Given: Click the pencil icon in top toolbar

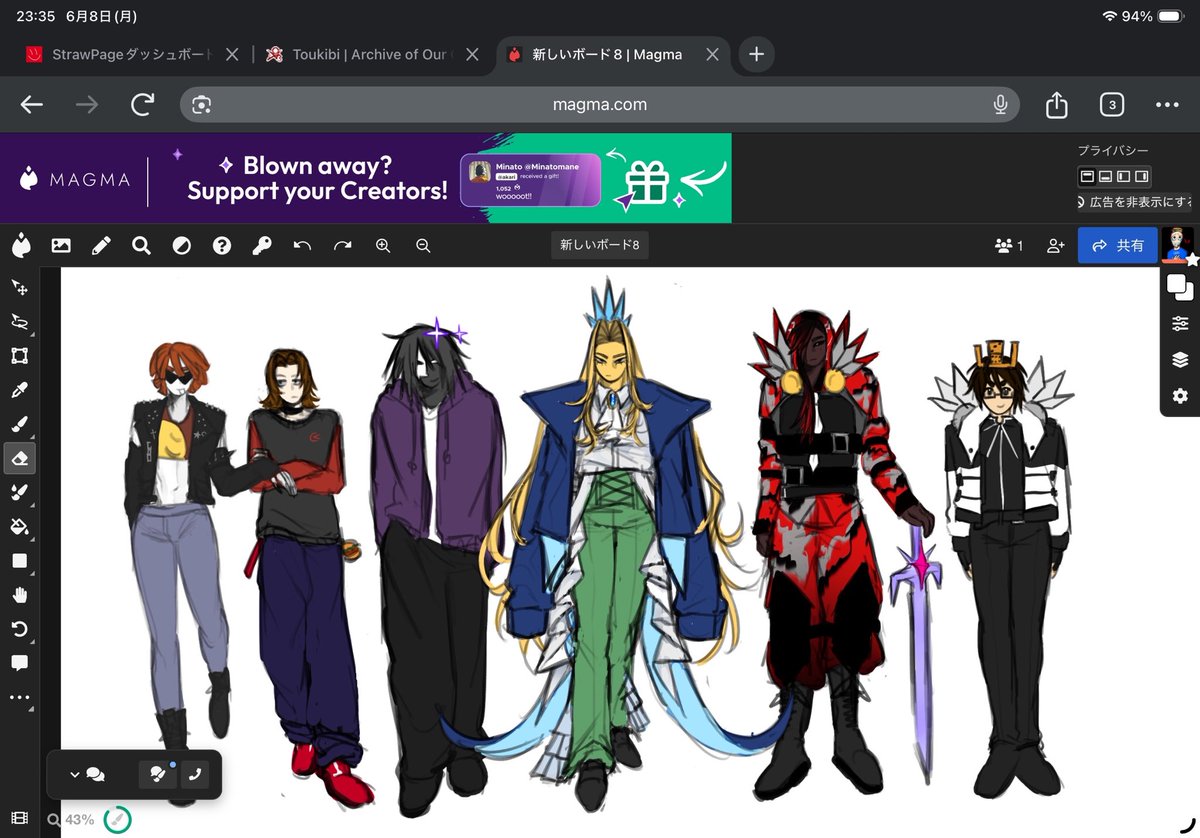Looking at the screenshot, I should [101, 245].
